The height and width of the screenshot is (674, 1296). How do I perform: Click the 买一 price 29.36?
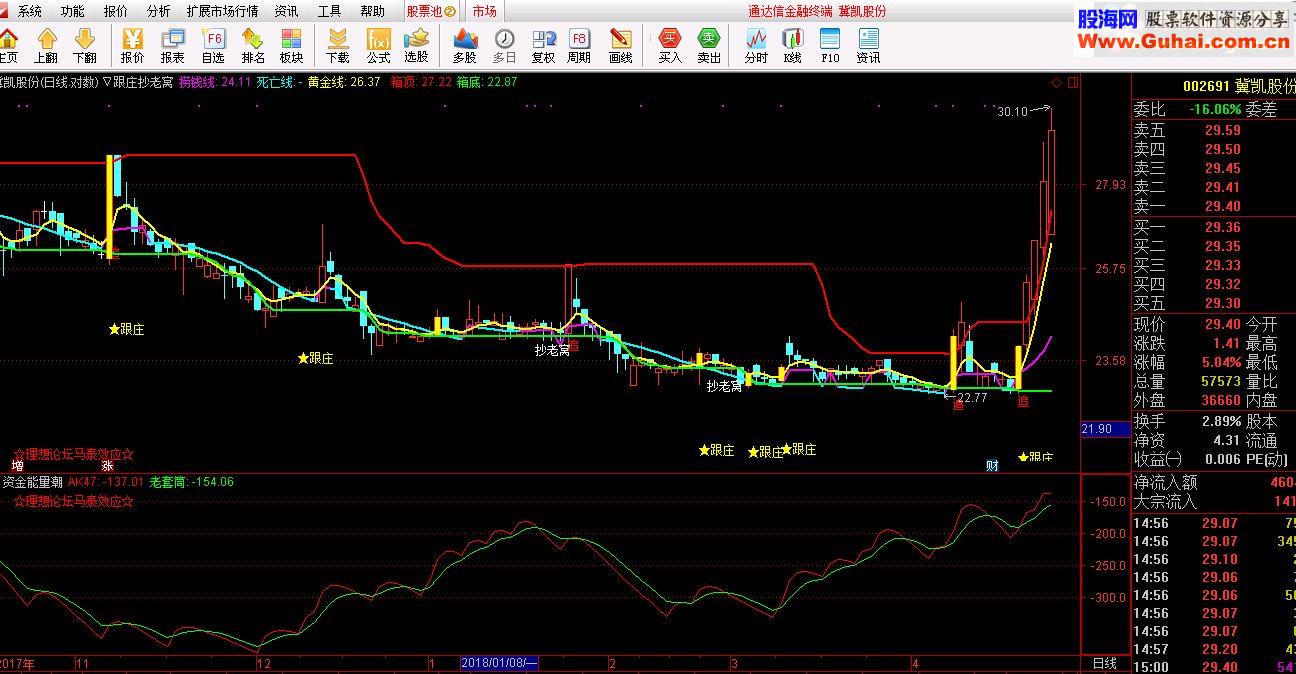[x=1222, y=227]
